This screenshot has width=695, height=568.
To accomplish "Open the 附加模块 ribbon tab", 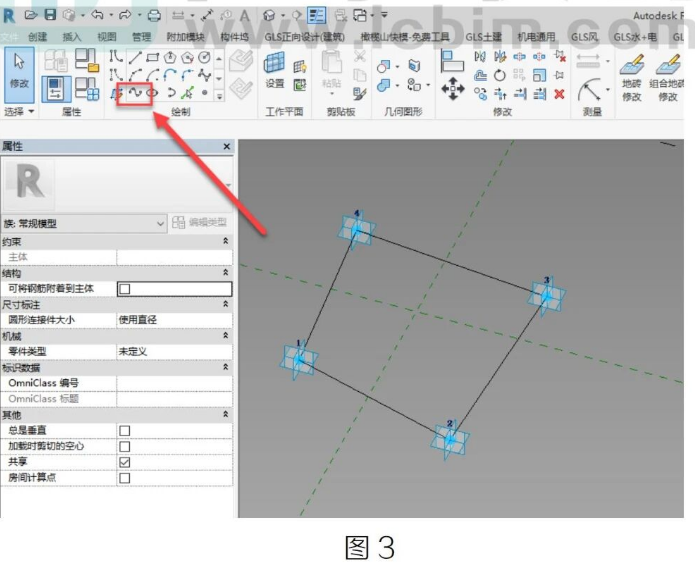I will coord(185,37).
